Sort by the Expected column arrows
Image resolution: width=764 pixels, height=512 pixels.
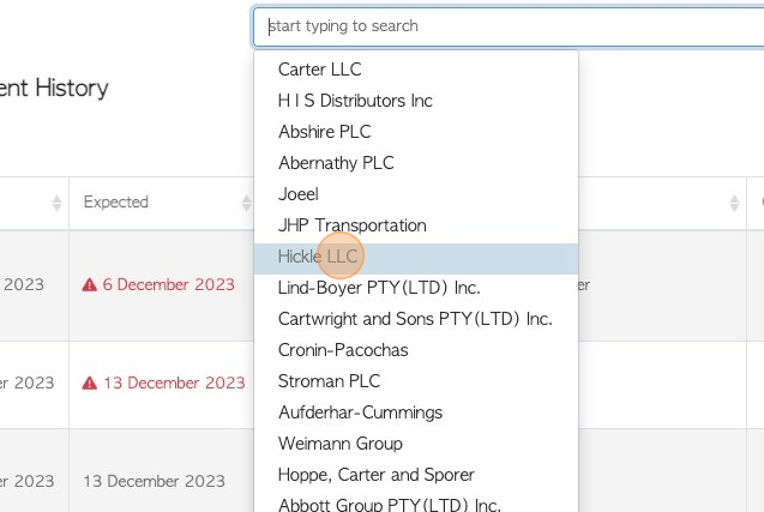(x=246, y=203)
